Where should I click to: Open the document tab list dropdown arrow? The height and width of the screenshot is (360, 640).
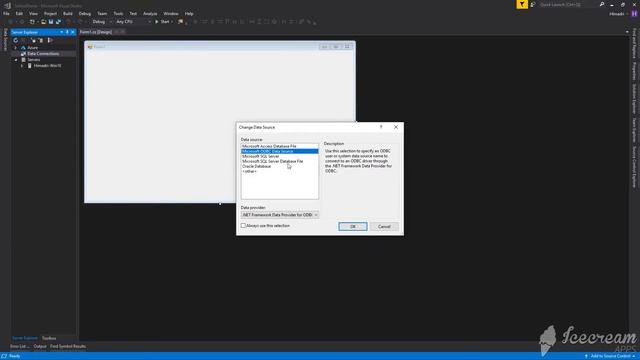pos(627,32)
